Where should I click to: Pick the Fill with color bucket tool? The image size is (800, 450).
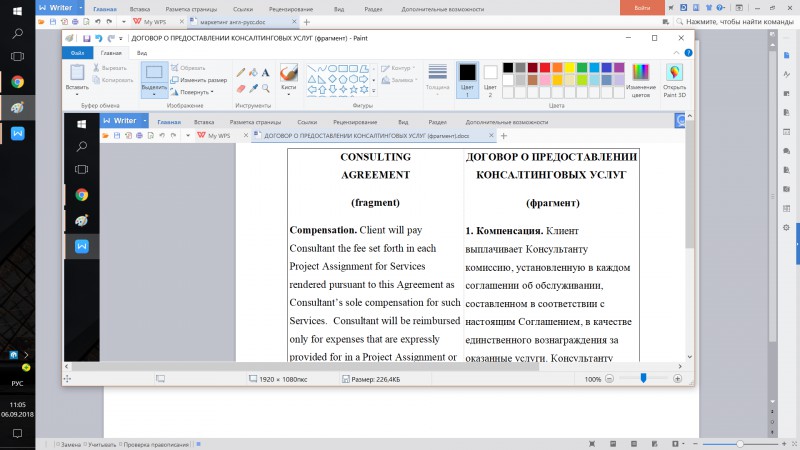[253, 72]
